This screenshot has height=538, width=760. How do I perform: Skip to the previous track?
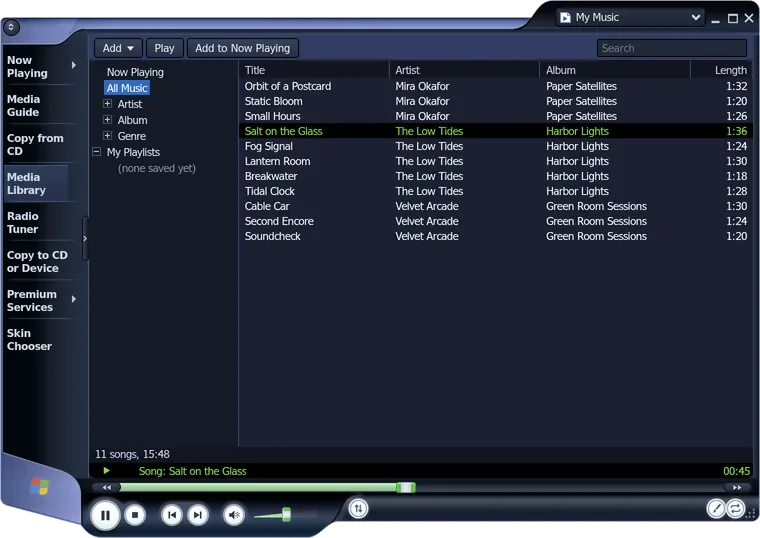(x=172, y=515)
